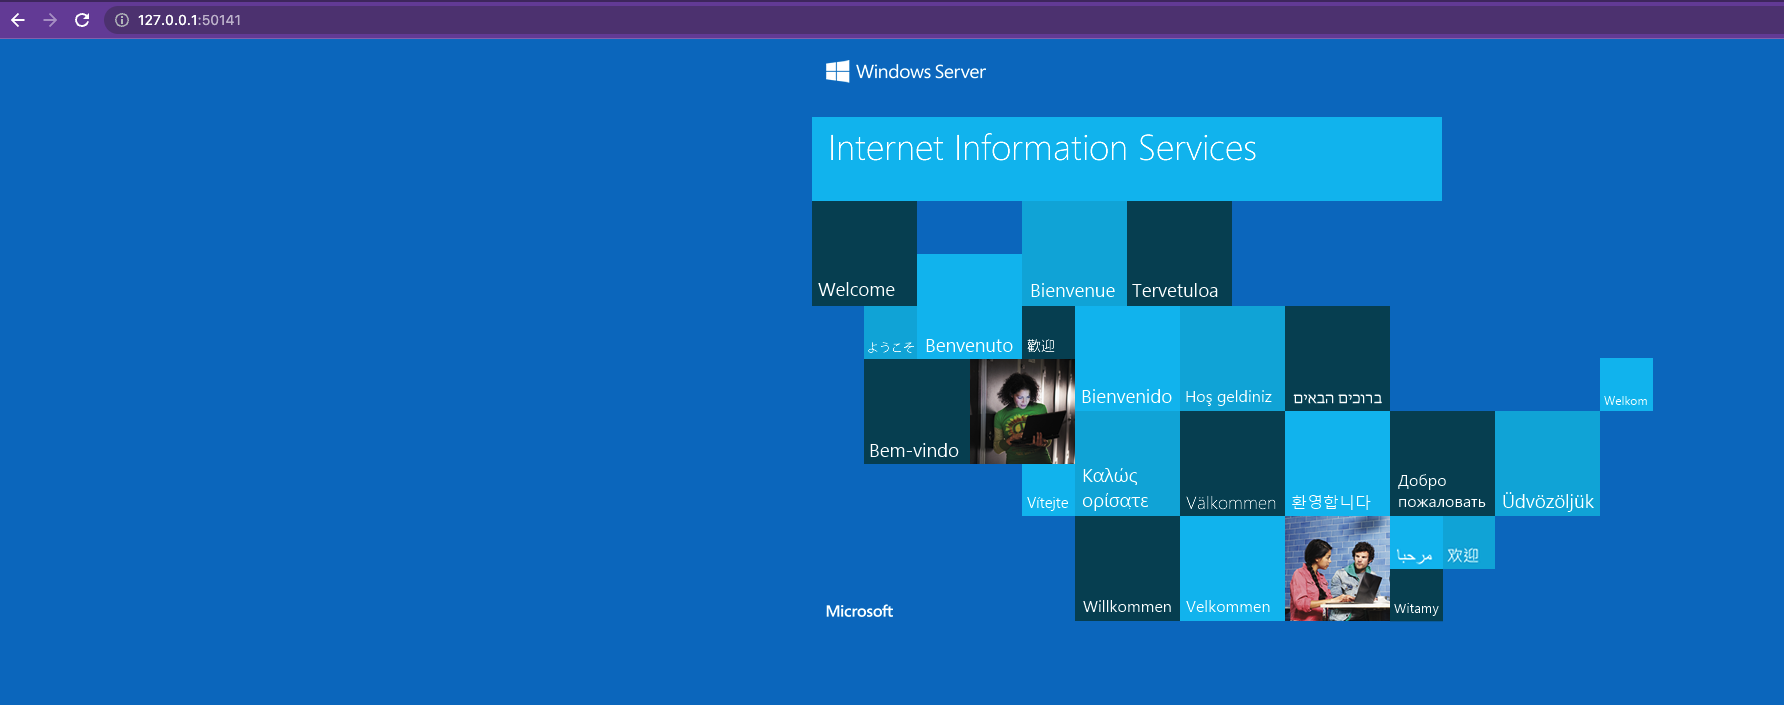Click the simplified Chinese 欢迎 tile

point(1469,542)
